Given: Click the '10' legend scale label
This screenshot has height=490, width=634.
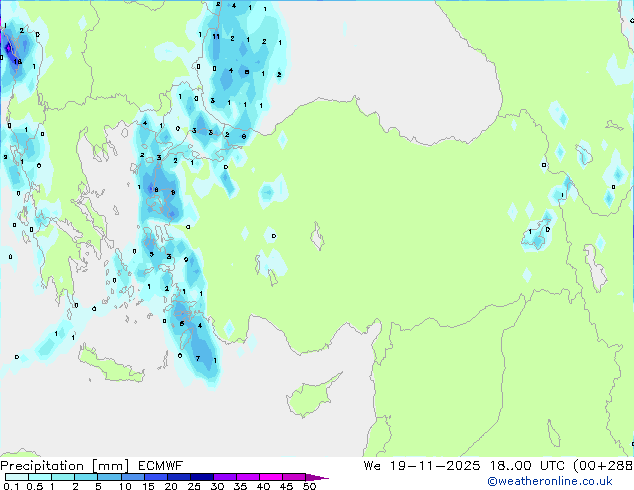Looking at the screenshot, I should (x=125, y=486).
